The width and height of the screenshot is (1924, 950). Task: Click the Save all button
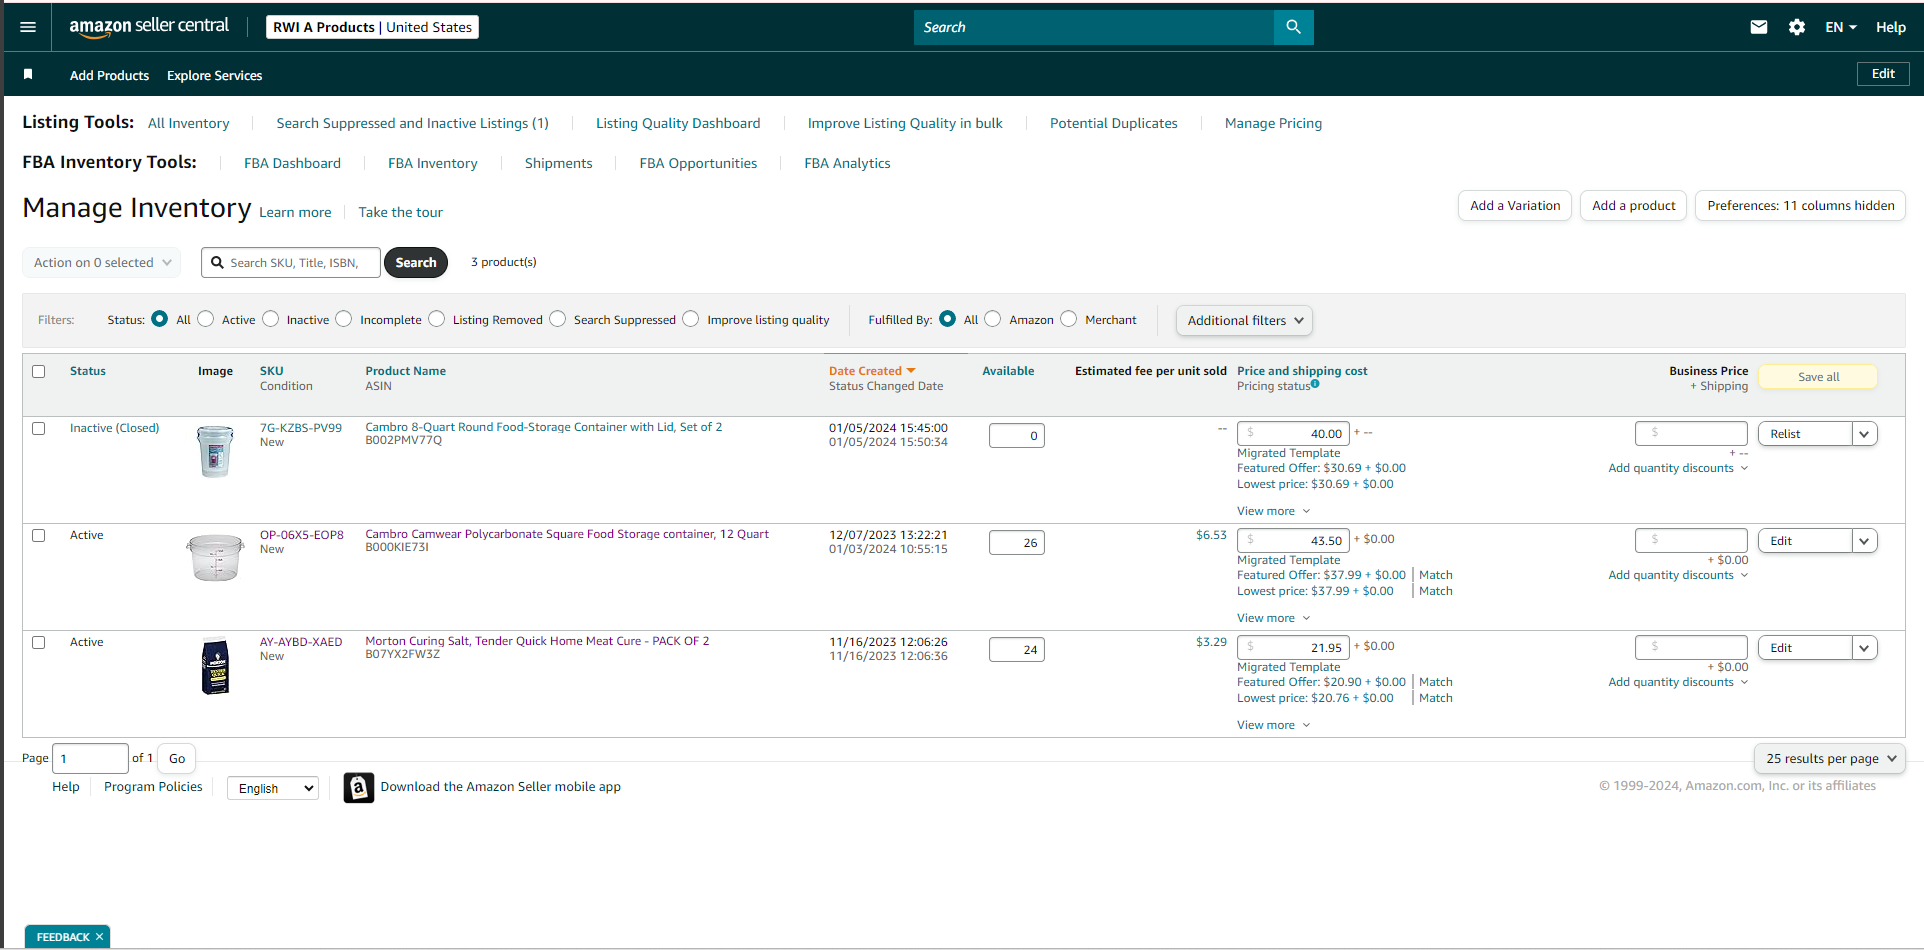tap(1818, 377)
